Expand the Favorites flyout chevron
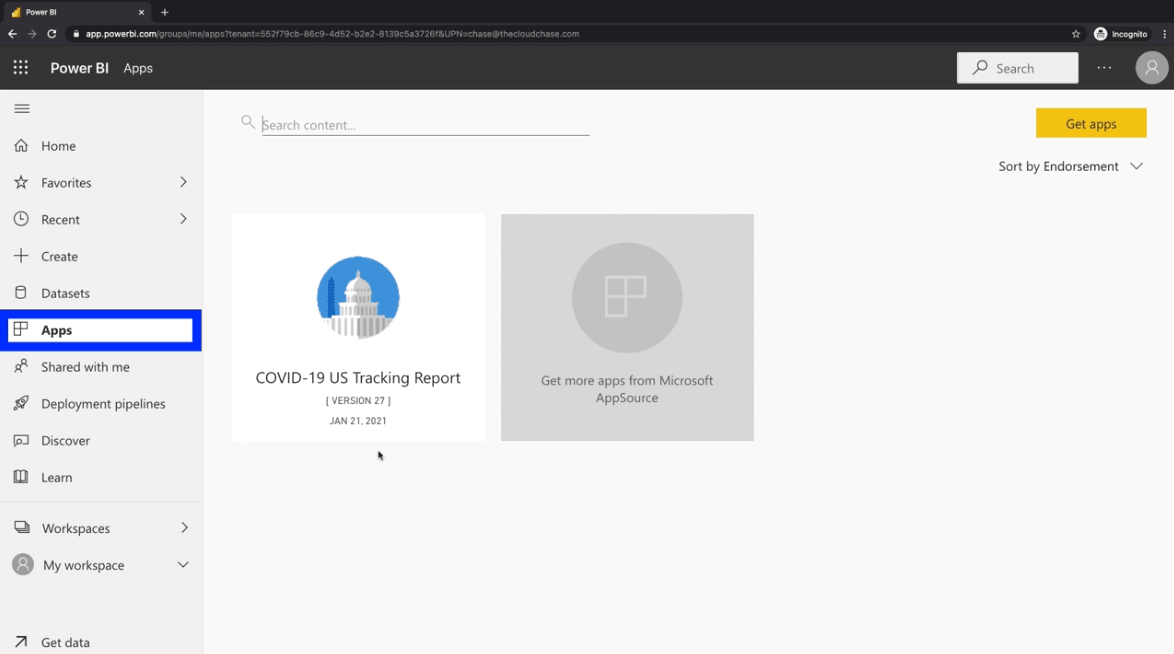The image size is (1174, 654). pyautogui.click(x=183, y=182)
